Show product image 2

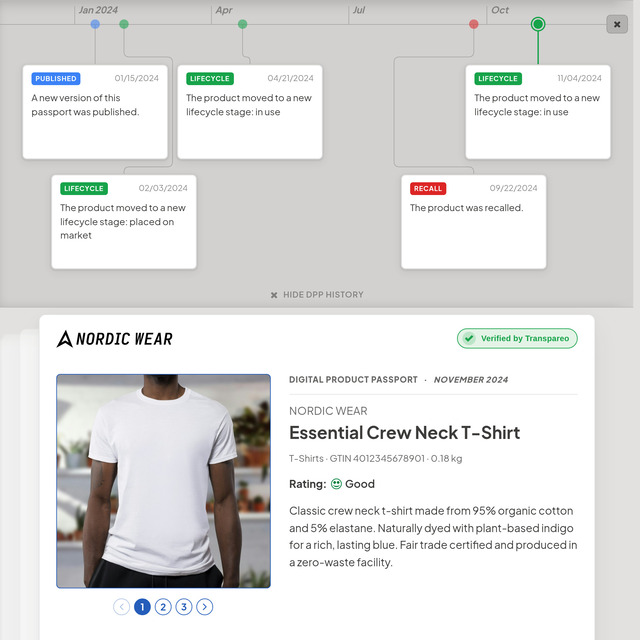pos(163,607)
